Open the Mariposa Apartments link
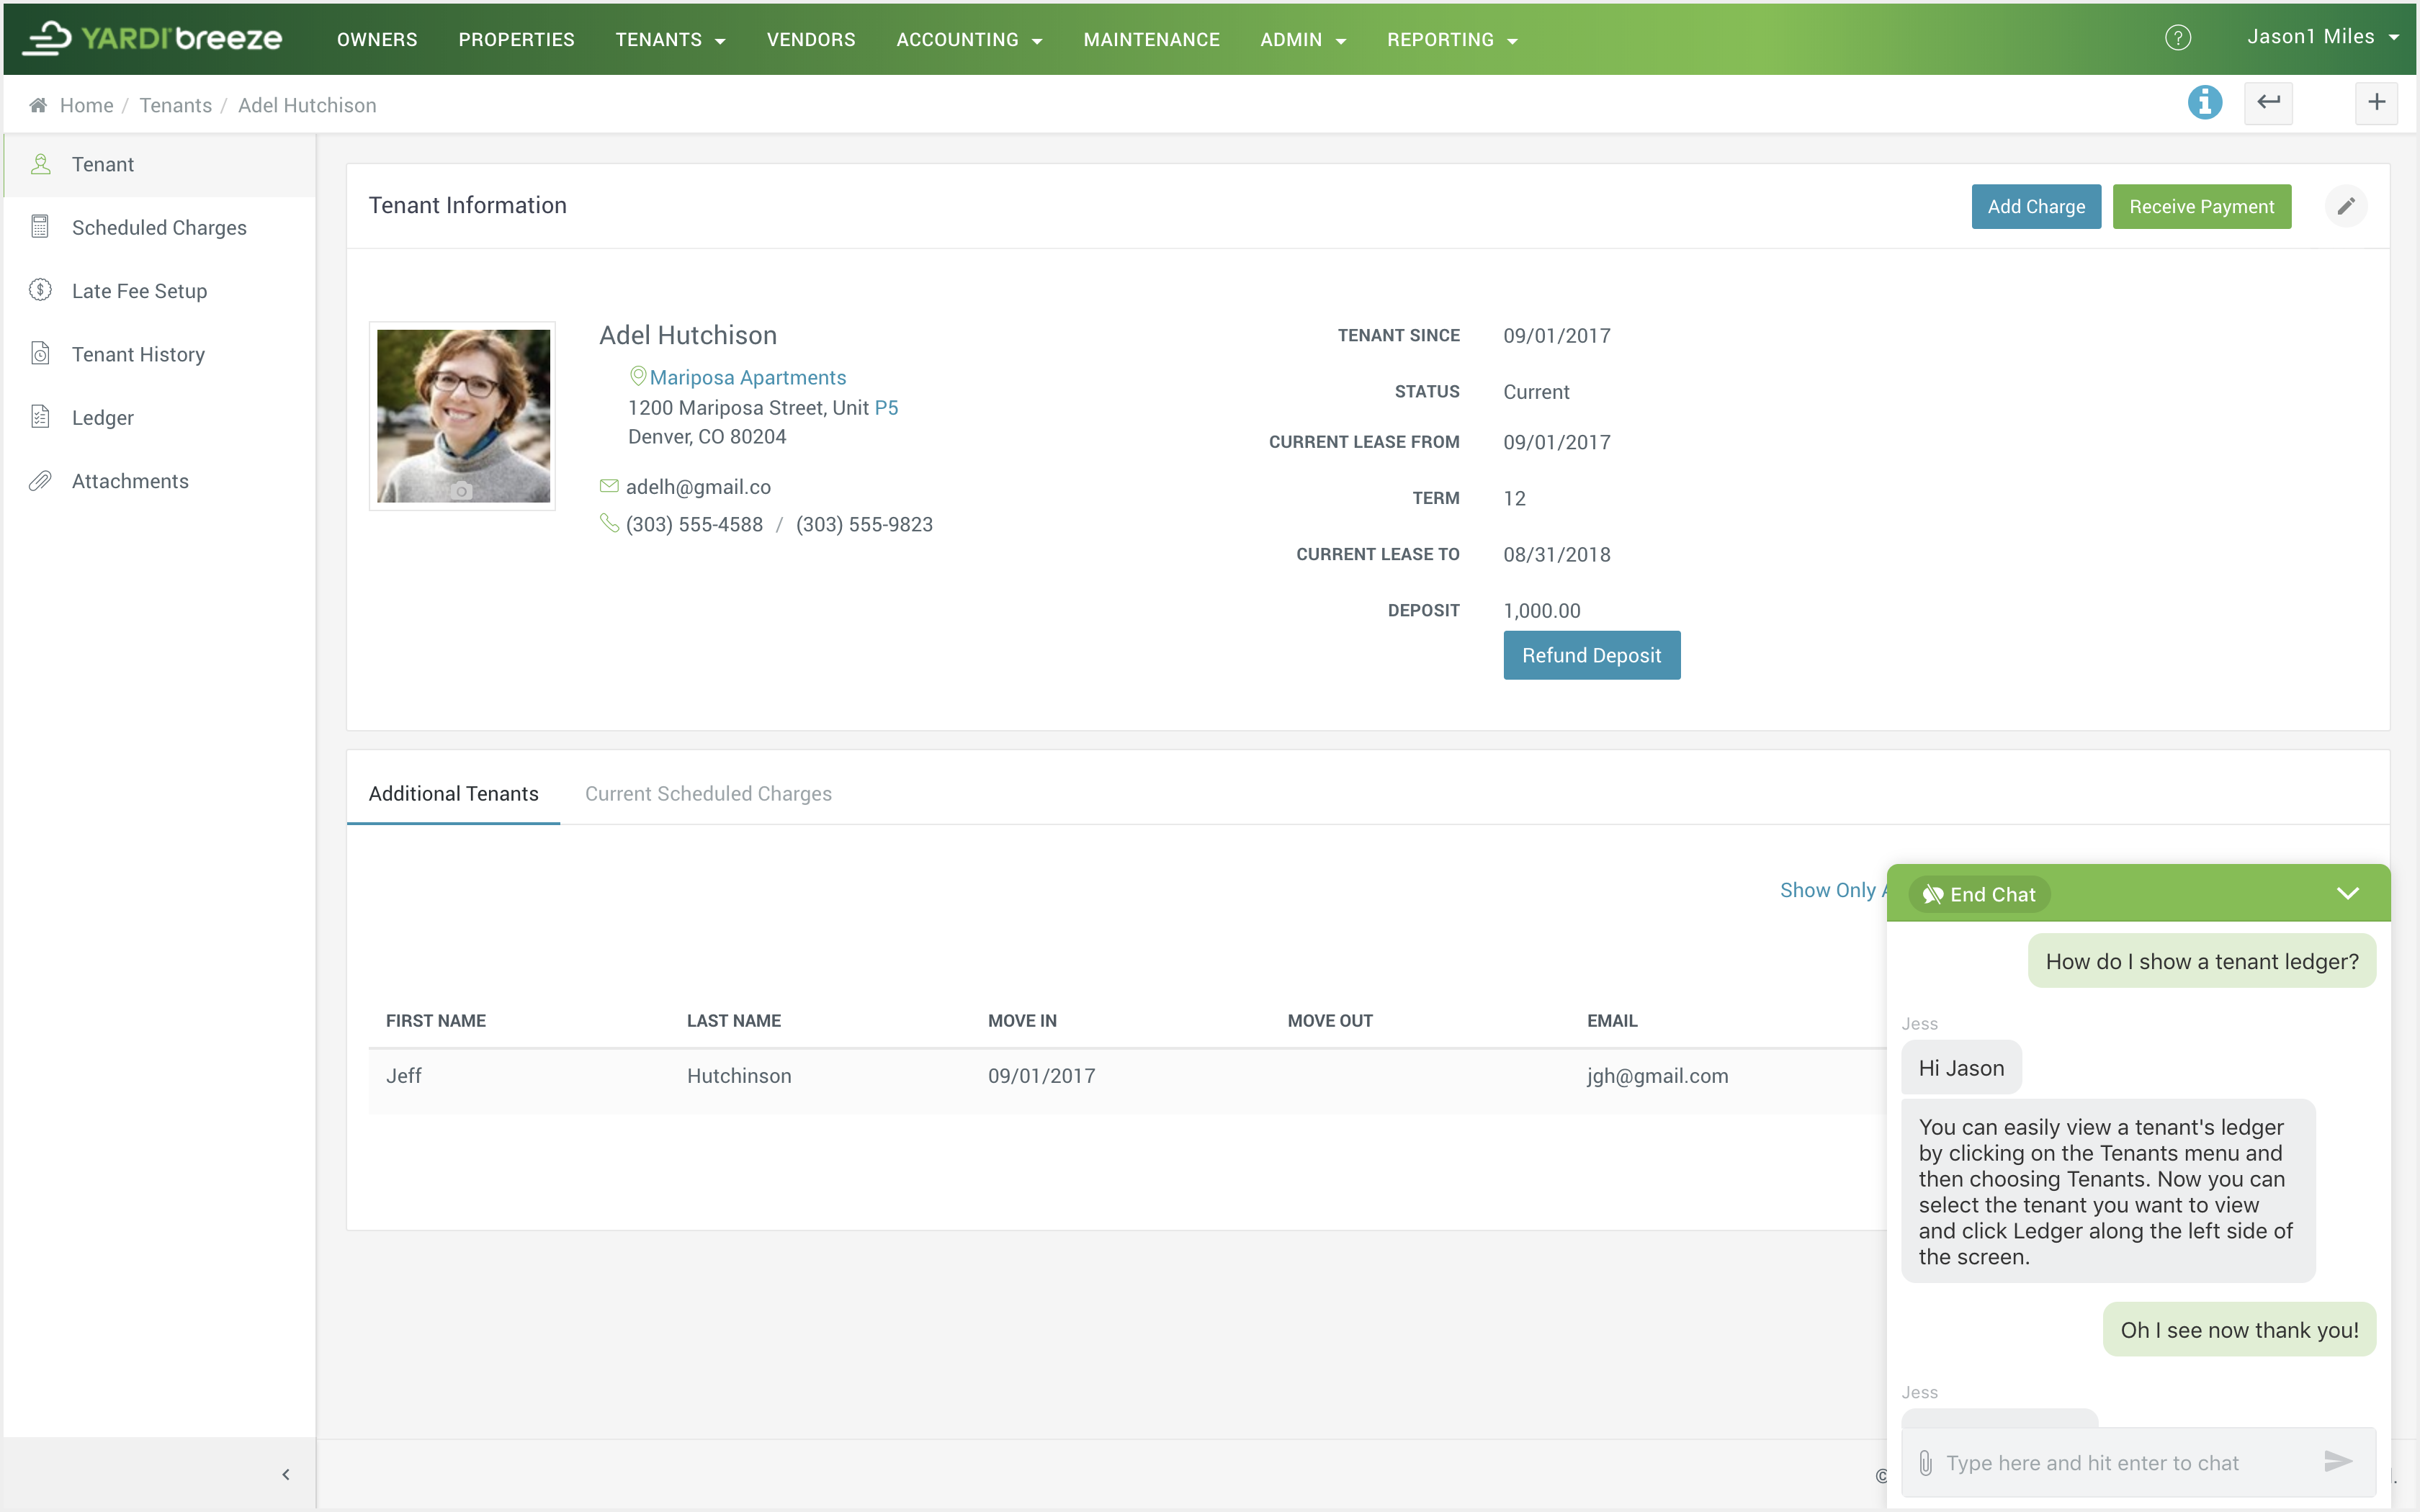The image size is (2420, 1512). 747,377
